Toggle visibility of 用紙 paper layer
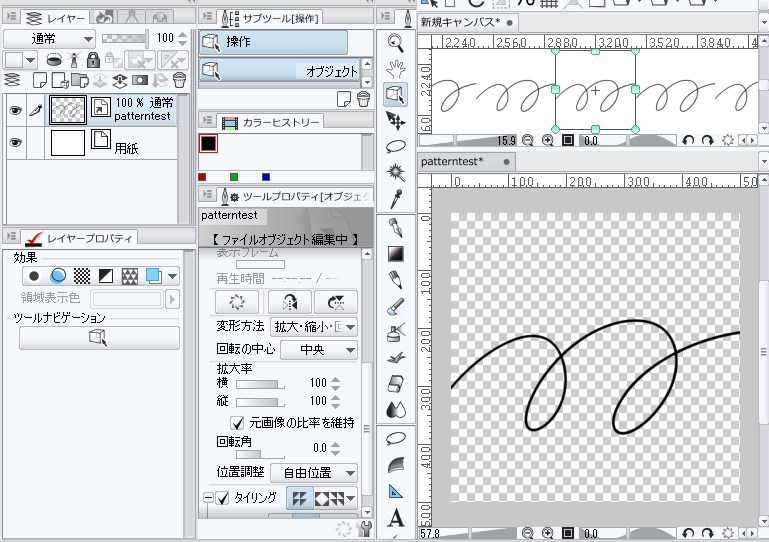769x542 pixels. [x=15, y=143]
